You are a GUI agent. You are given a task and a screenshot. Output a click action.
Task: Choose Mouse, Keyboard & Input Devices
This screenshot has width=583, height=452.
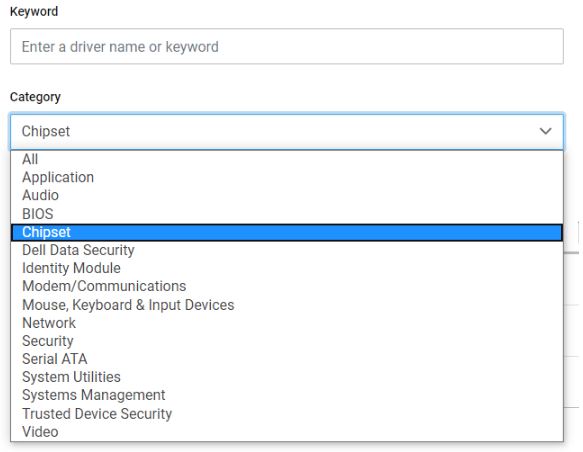[287, 305]
